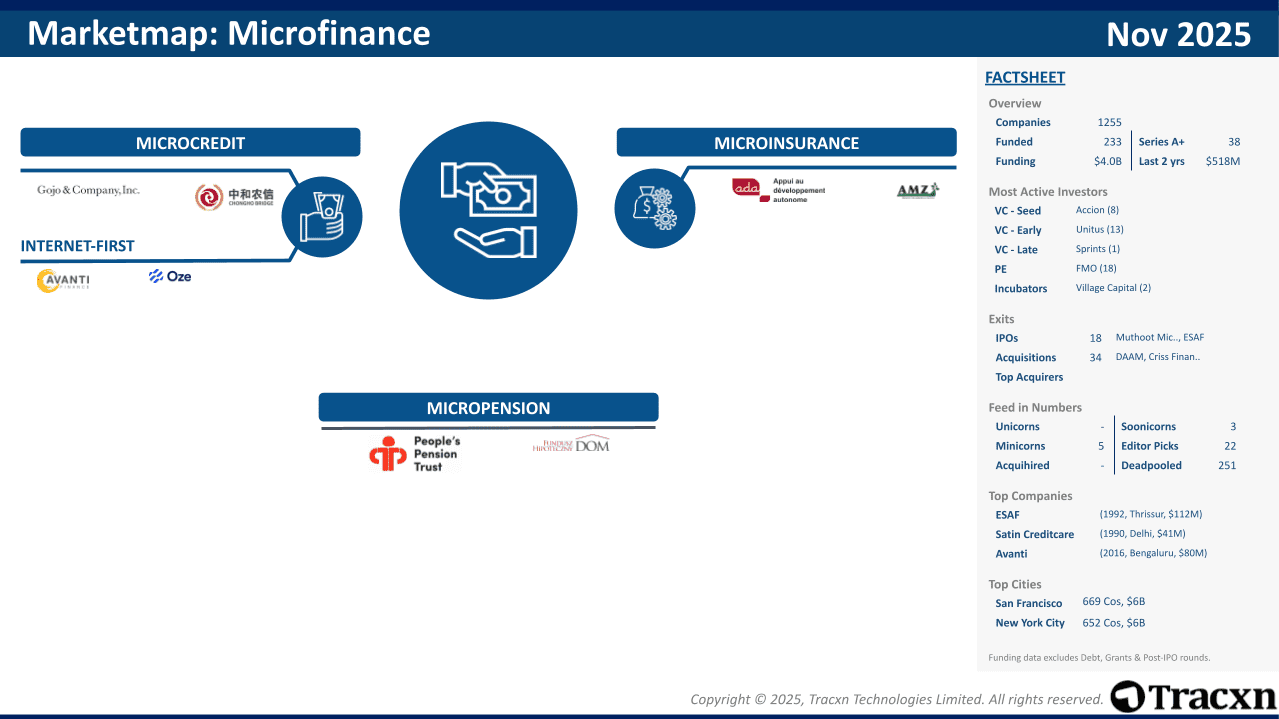This screenshot has height=719, width=1279.
Task: Click the Exits section heading
Action: pos(1001,319)
